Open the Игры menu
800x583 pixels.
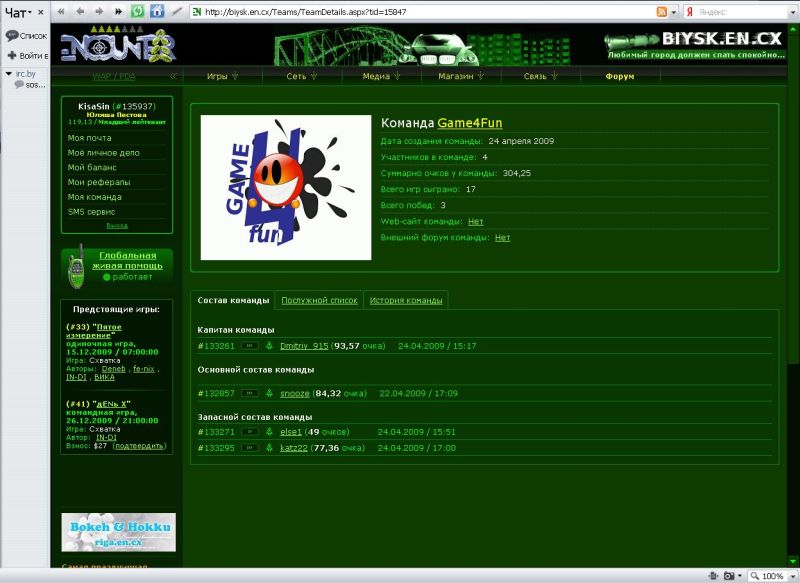(222, 76)
